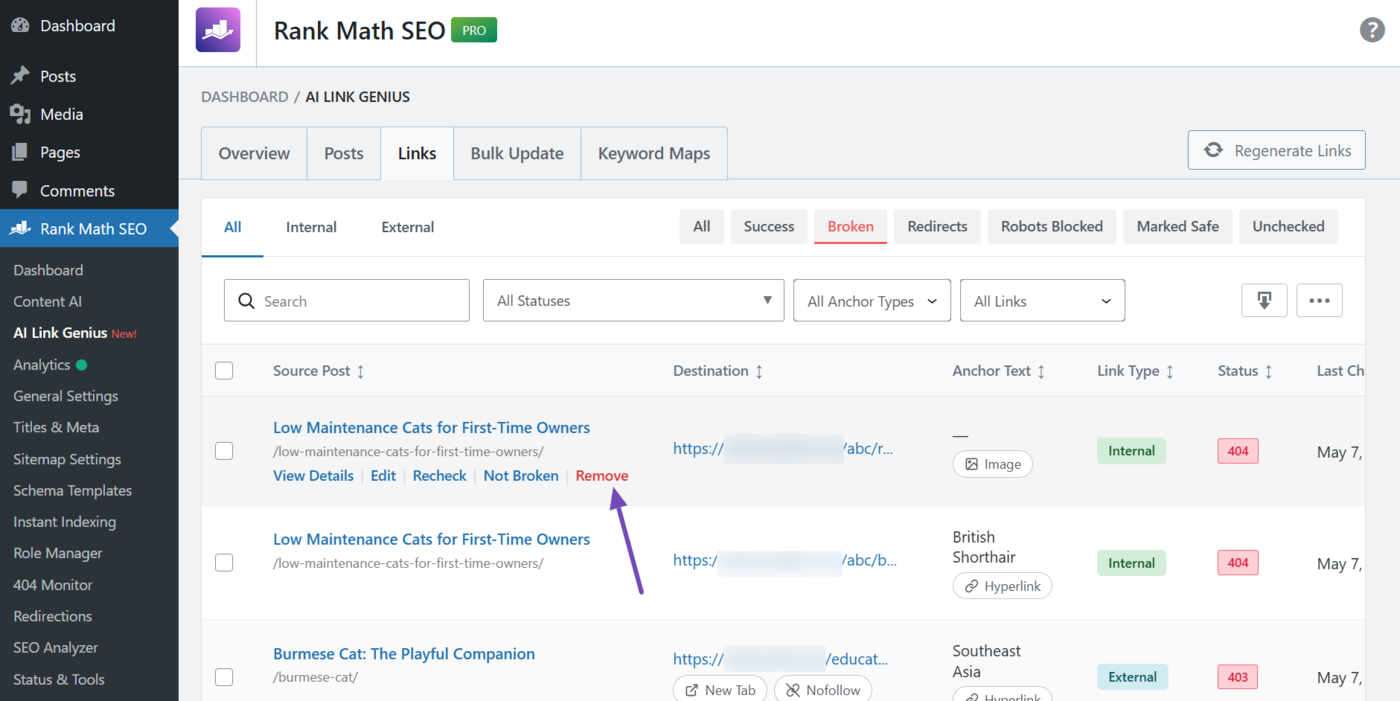Select the All links sub-tab
Image resolution: width=1400 pixels, height=701 pixels.
232,227
